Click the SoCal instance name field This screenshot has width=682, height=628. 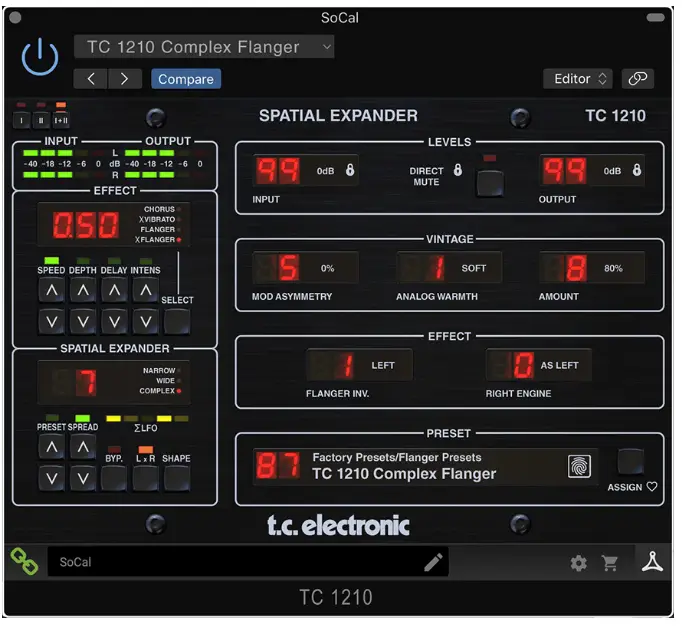tap(248, 562)
